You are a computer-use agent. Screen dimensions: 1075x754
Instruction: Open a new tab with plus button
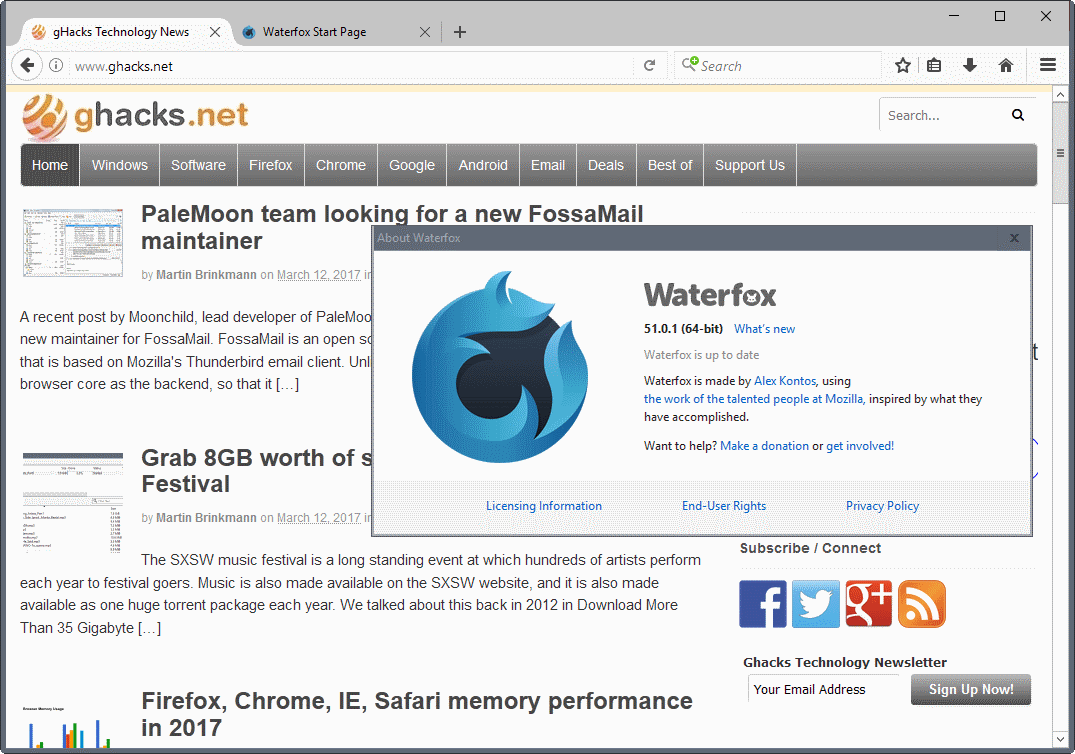(459, 32)
